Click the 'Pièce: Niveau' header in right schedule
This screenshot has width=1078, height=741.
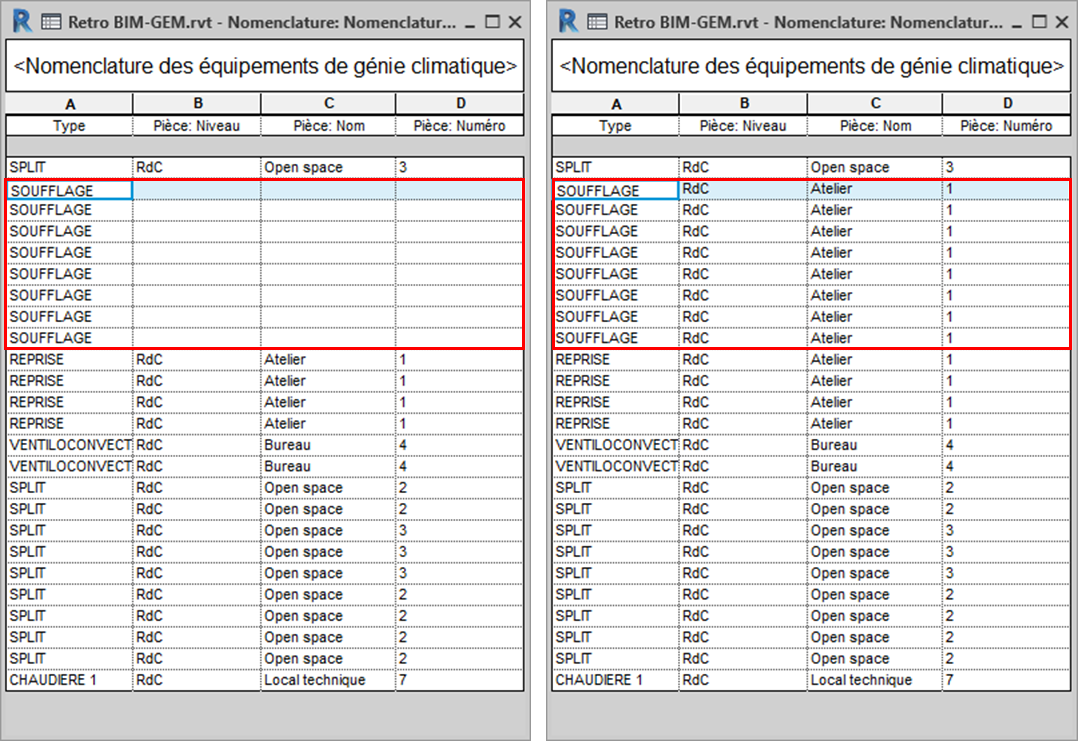(744, 126)
